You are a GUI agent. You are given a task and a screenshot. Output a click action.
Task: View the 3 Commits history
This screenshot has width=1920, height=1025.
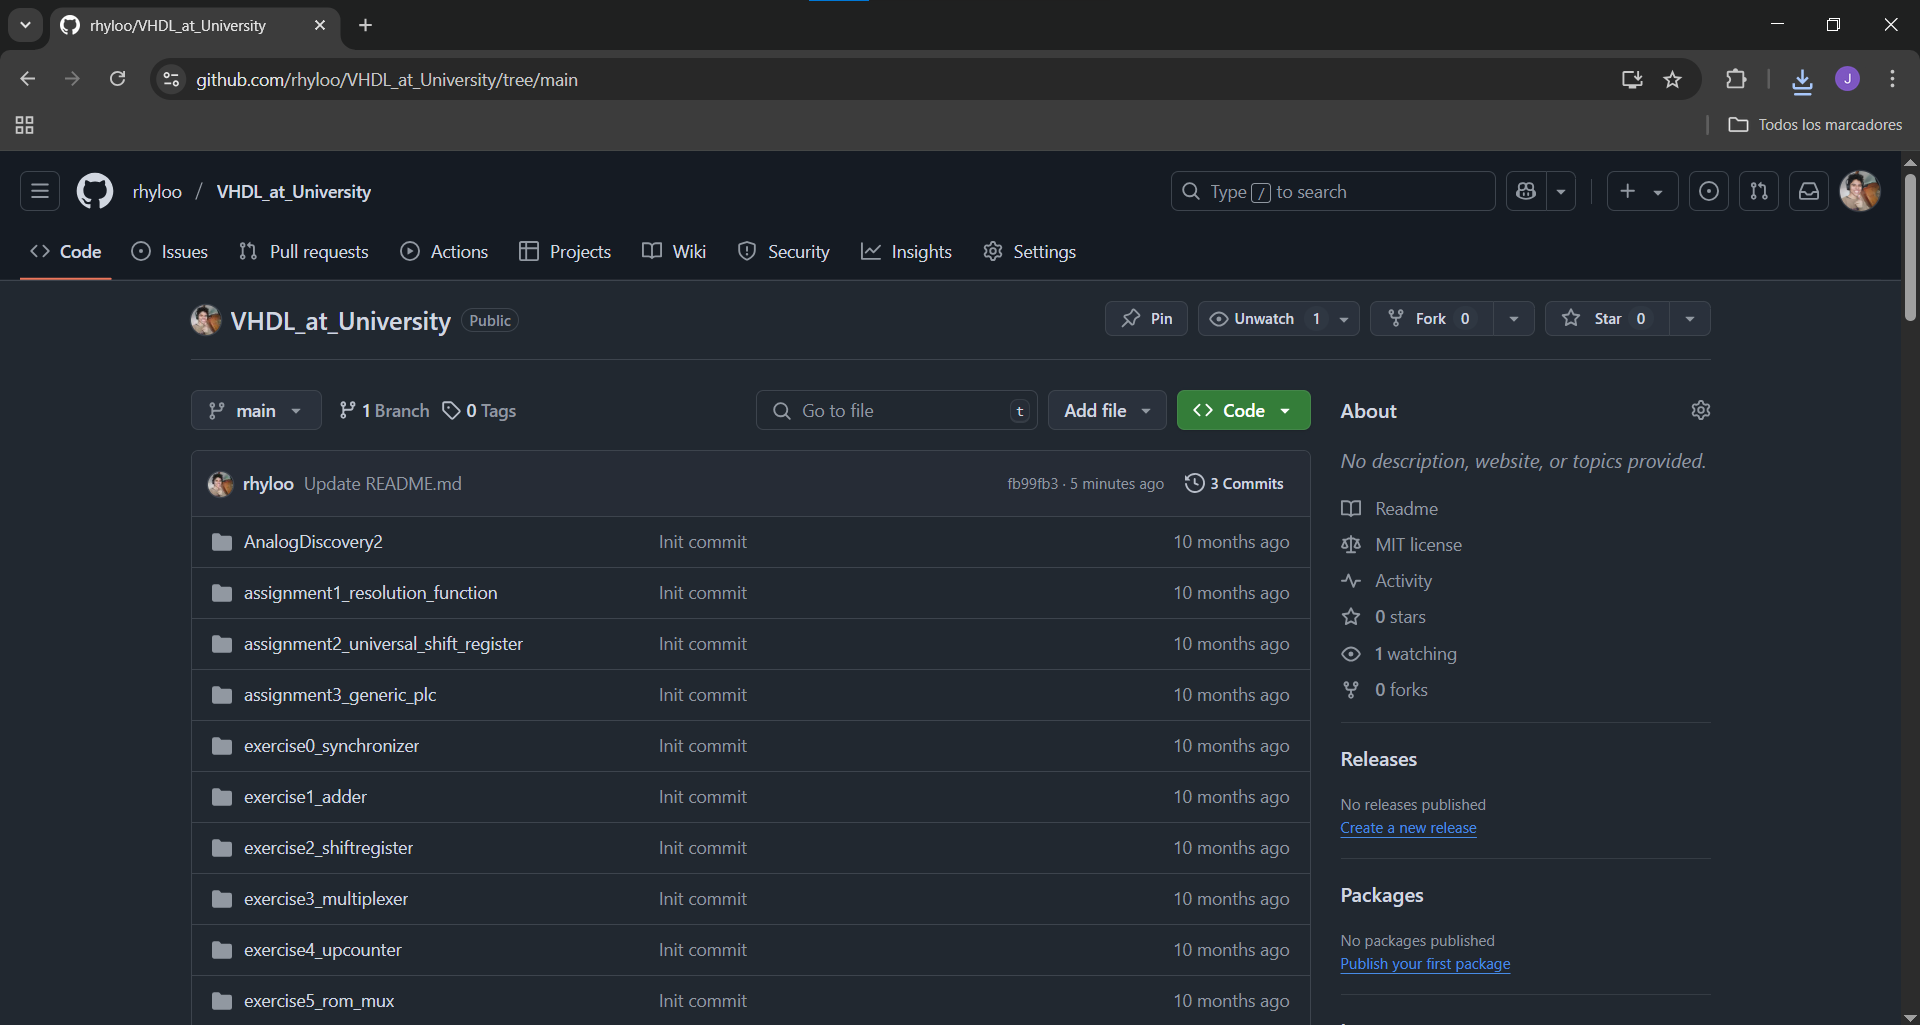[1234, 484]
